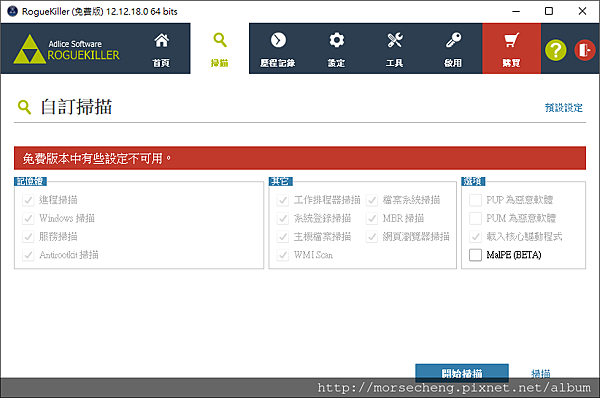Toggle the WMI Scan checkbox
This screenshot has height=398, width=600.
[283, 255]
